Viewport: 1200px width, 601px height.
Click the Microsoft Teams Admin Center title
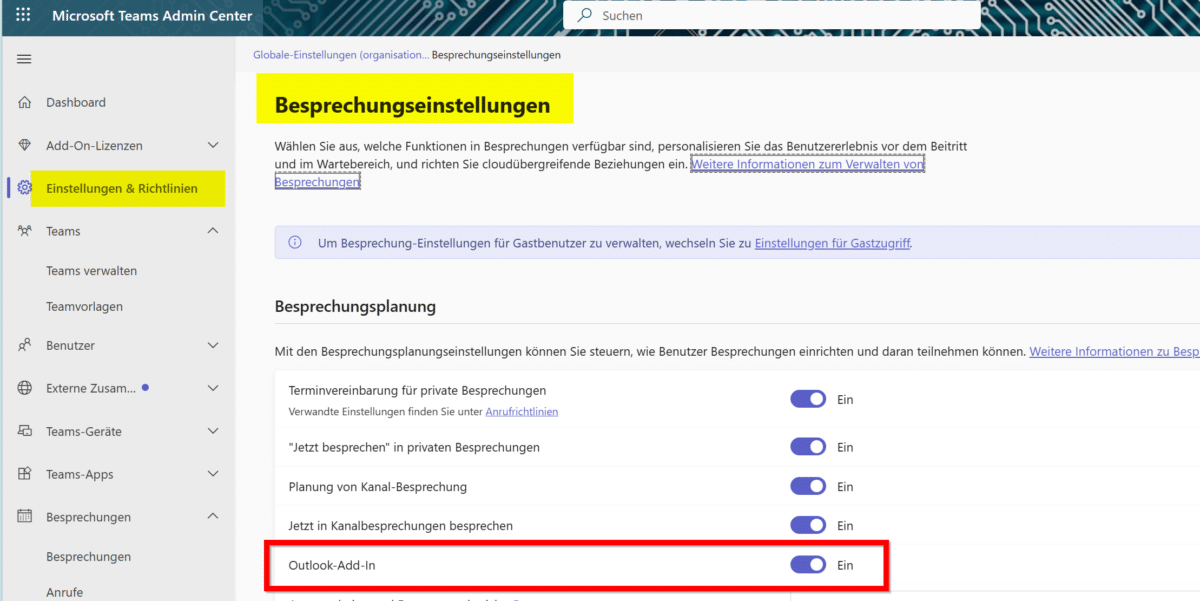152,16
